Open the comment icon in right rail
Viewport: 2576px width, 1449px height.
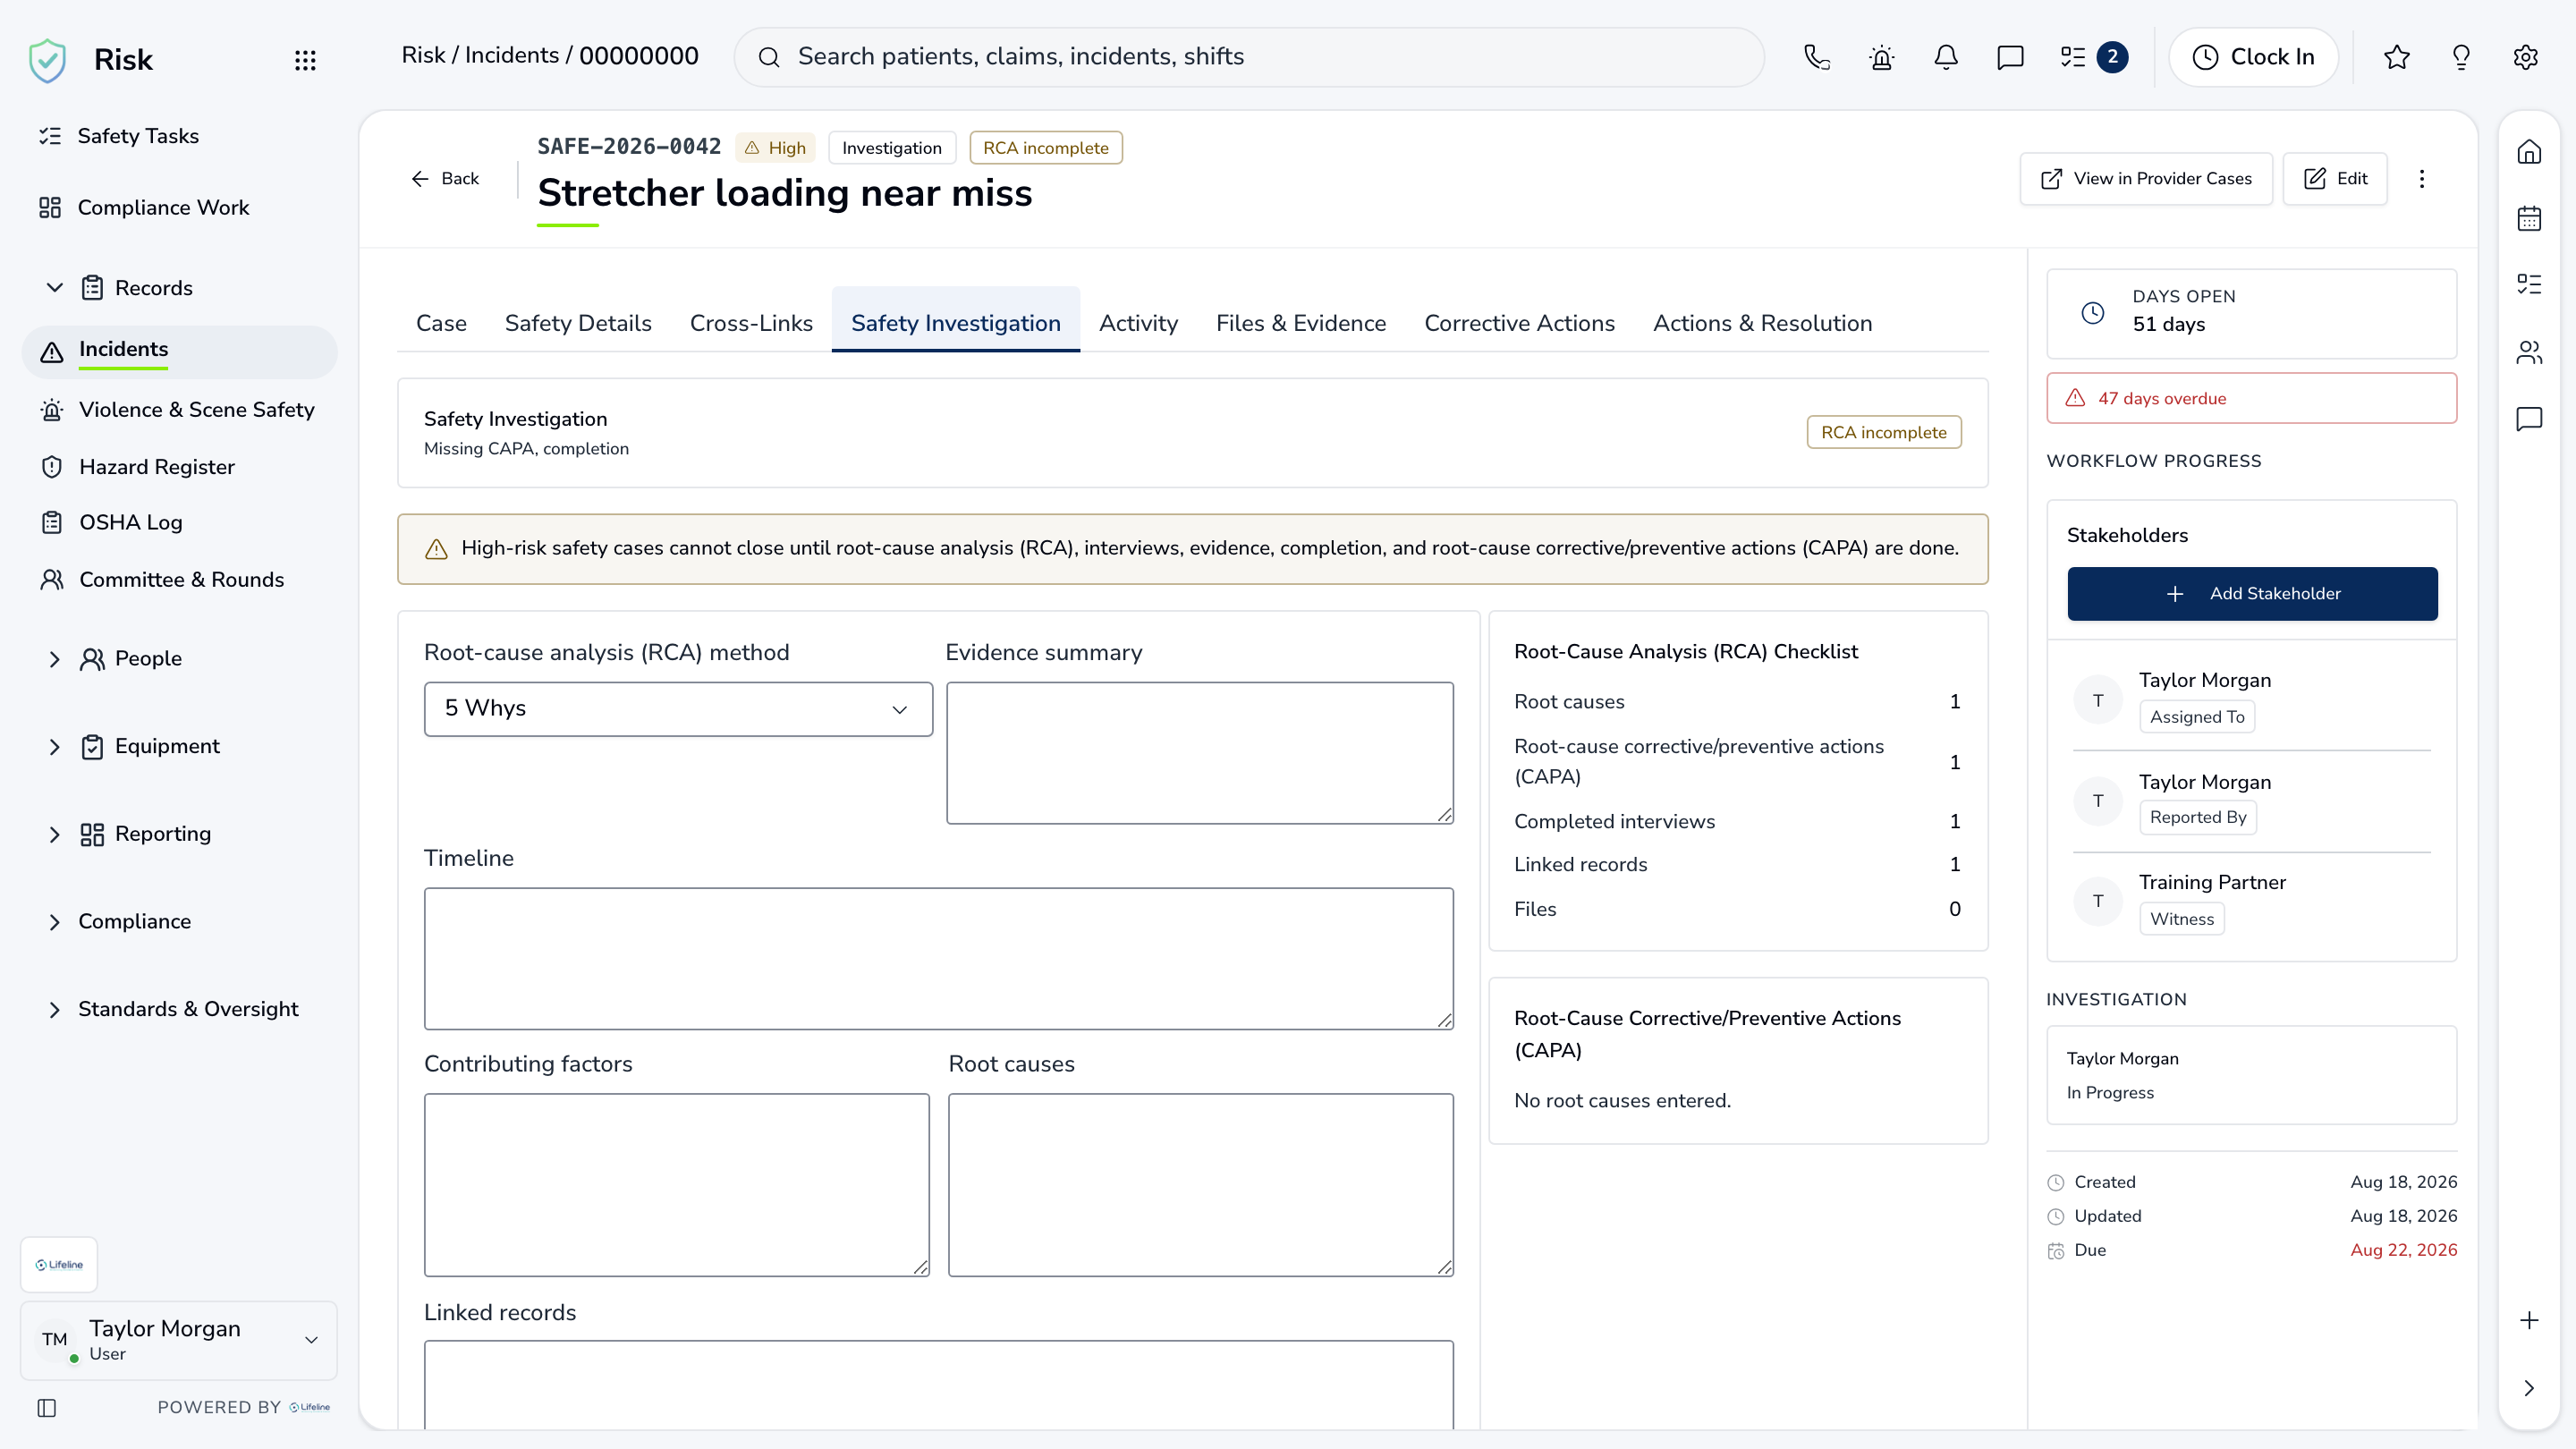tap(2529, 418)
